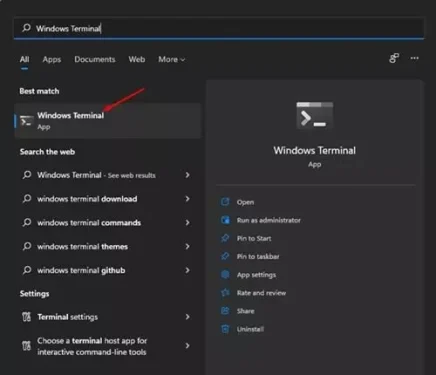This screenshot has height=375, width=436.
Task: Select windows terminal themes suggestion
Action: click(x=82, y=247)
